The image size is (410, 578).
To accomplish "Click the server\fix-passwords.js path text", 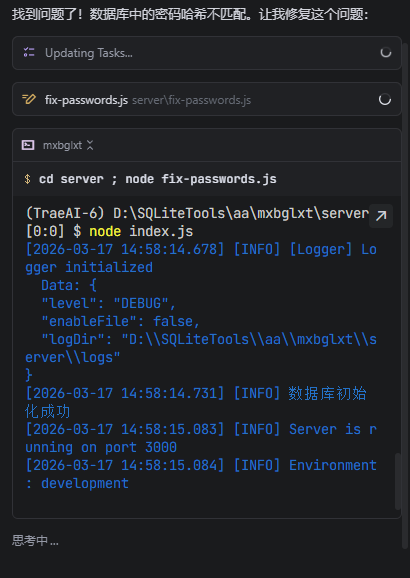I will 191,100.
